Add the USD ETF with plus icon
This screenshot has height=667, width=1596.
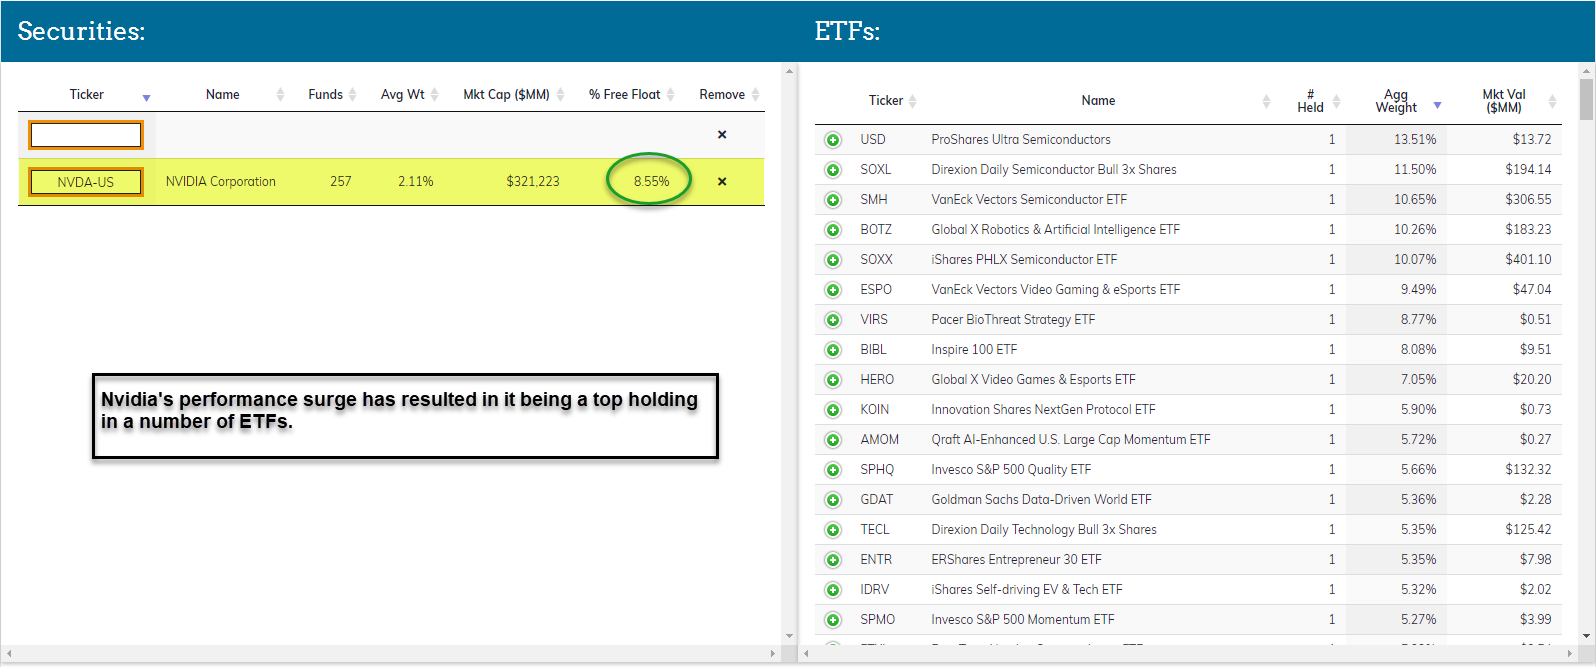833,140
